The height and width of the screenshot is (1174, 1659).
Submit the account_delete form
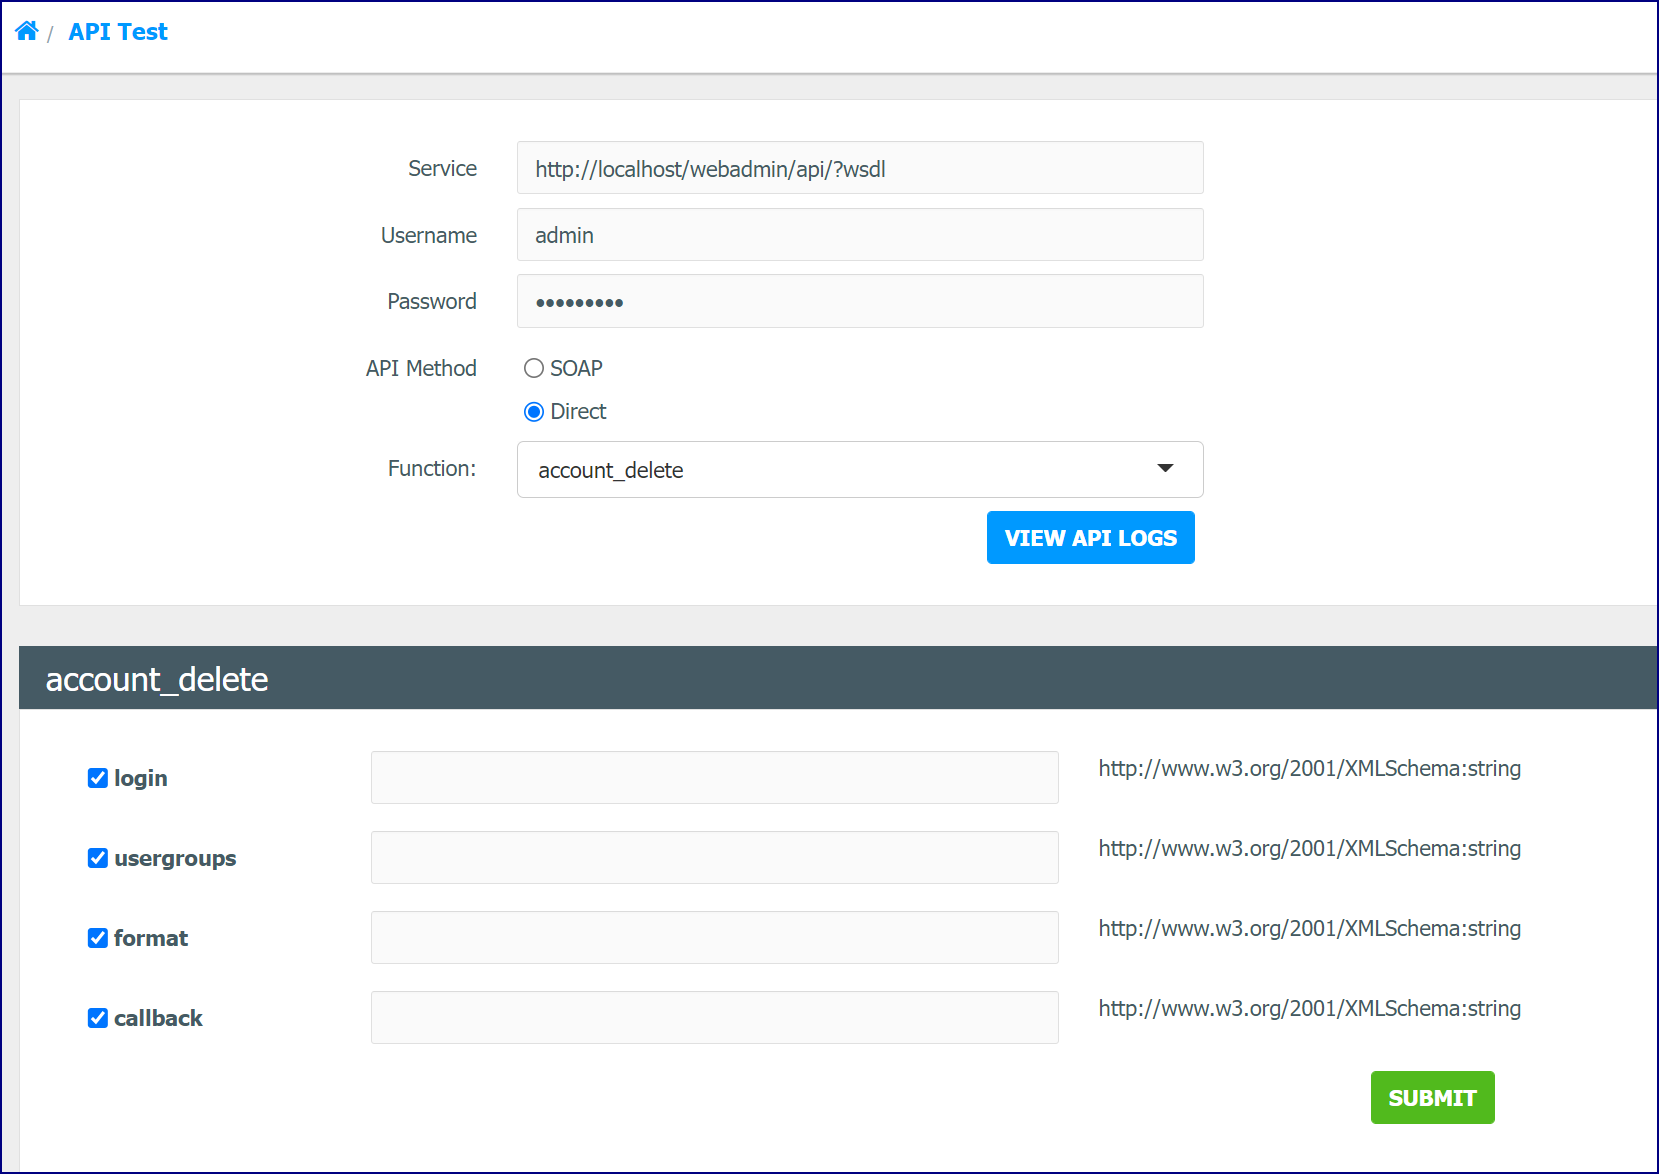[1432, 1098]
